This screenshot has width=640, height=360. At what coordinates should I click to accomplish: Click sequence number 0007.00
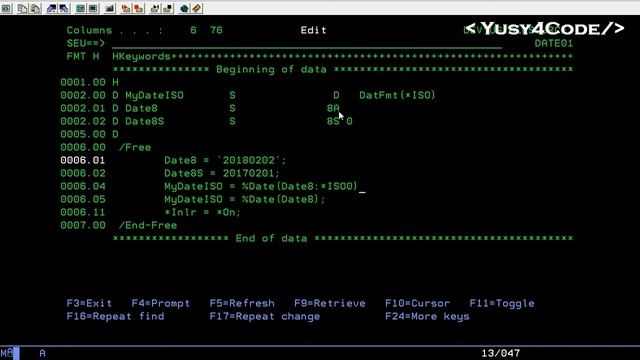point(83,225)
